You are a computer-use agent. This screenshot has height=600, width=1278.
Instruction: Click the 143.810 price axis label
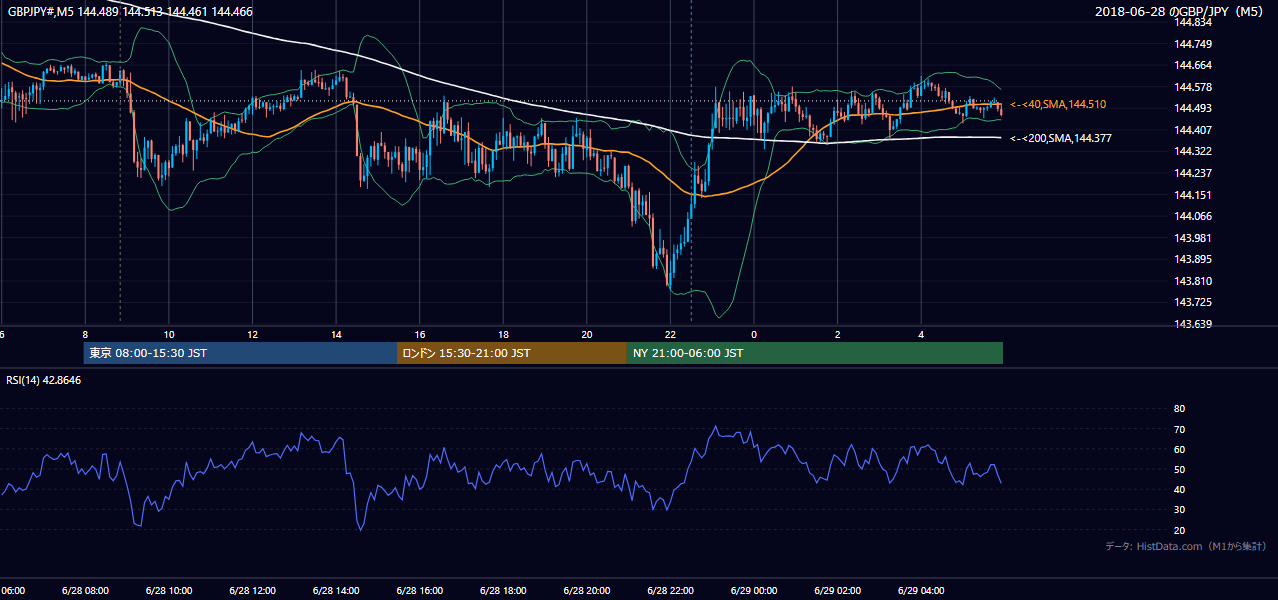click(x=1192, y=281)
